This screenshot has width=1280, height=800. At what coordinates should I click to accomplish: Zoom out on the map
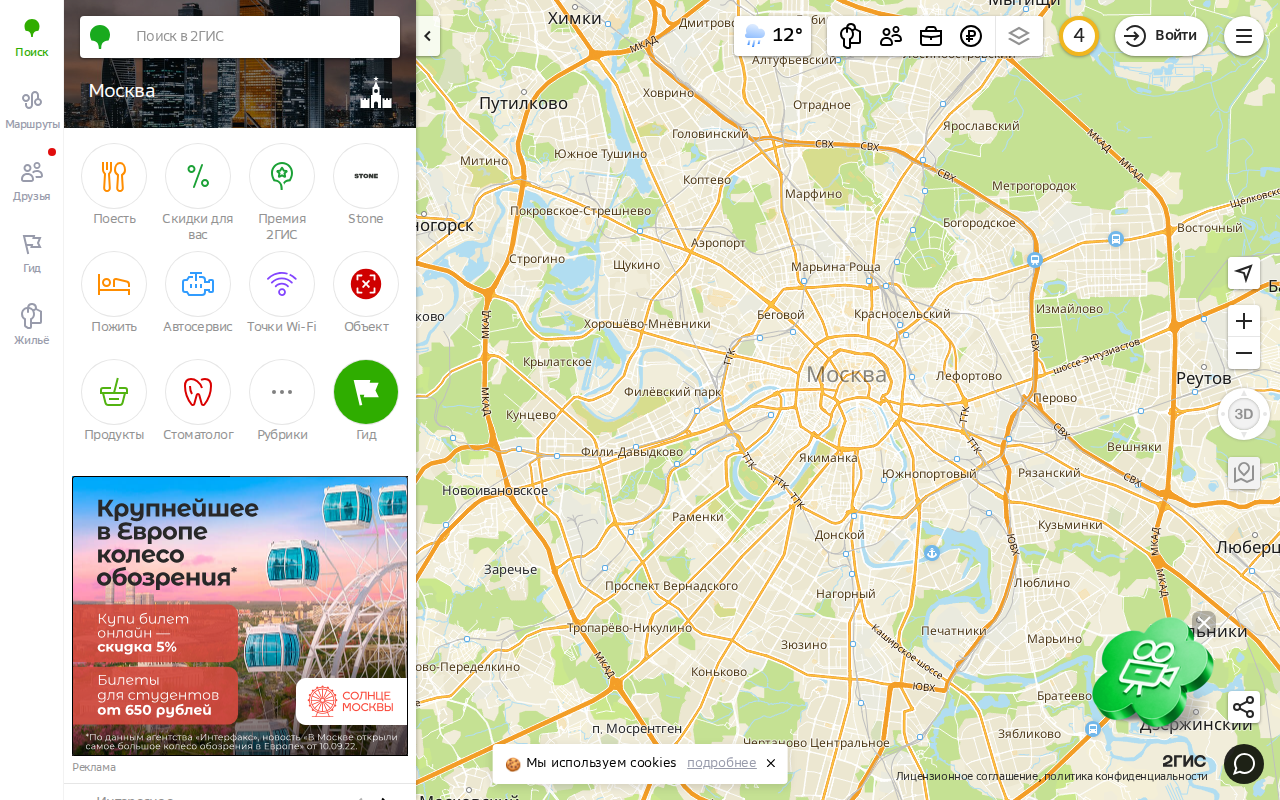[x=1244, y=353]
